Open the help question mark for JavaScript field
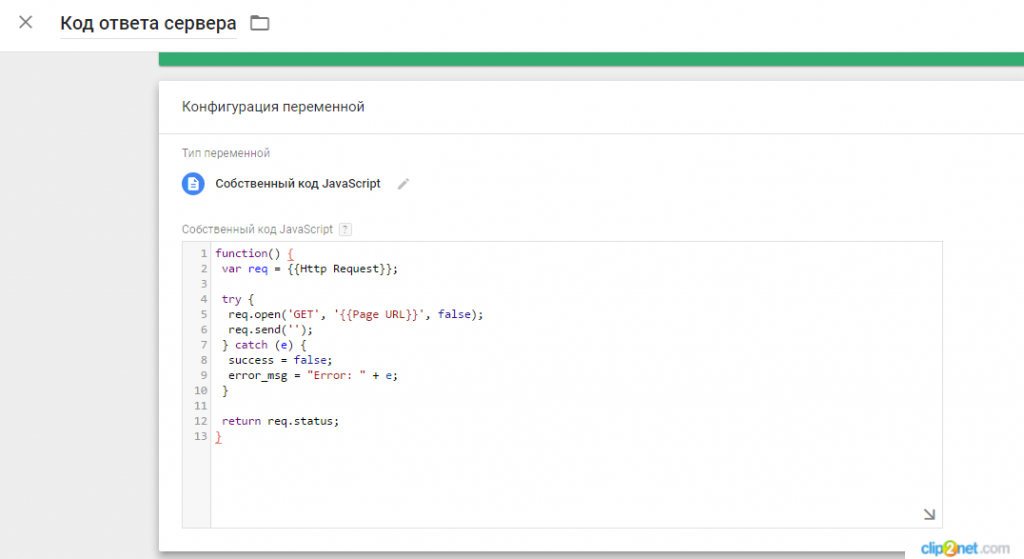This screenshot has width=1024, height=559. point(345,229)
